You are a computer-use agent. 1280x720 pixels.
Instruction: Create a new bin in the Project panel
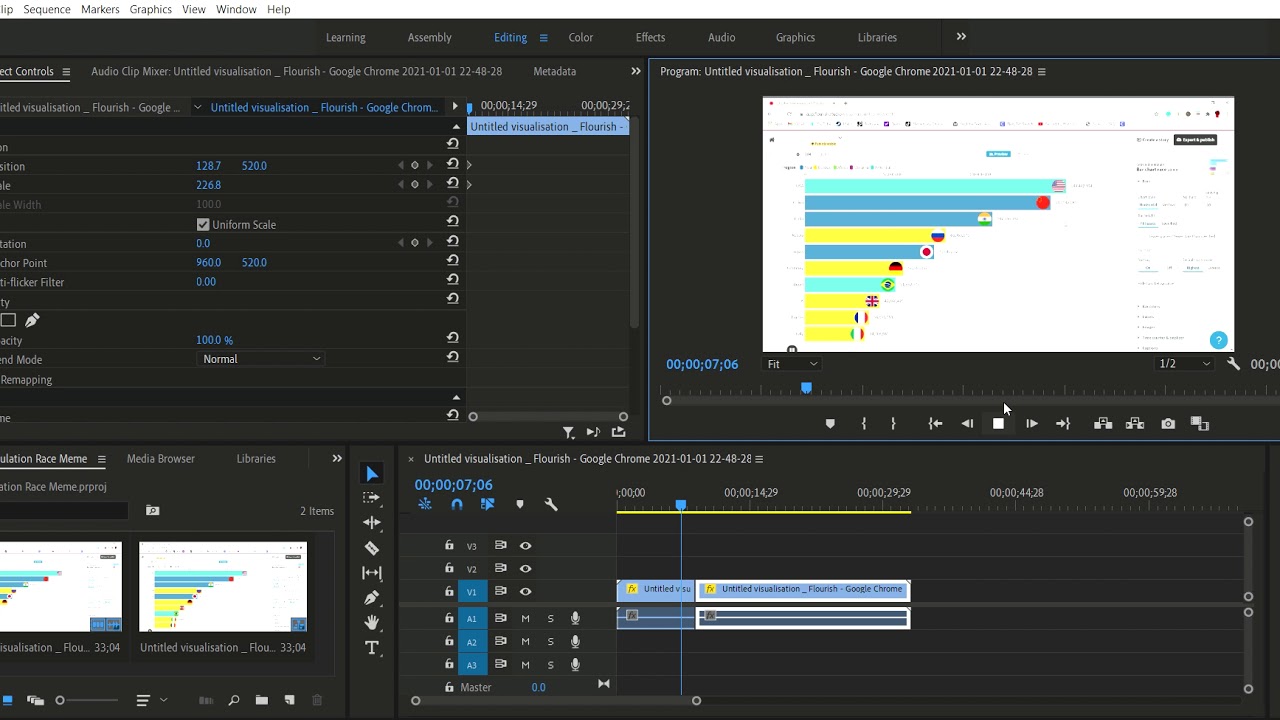point(261,700)
